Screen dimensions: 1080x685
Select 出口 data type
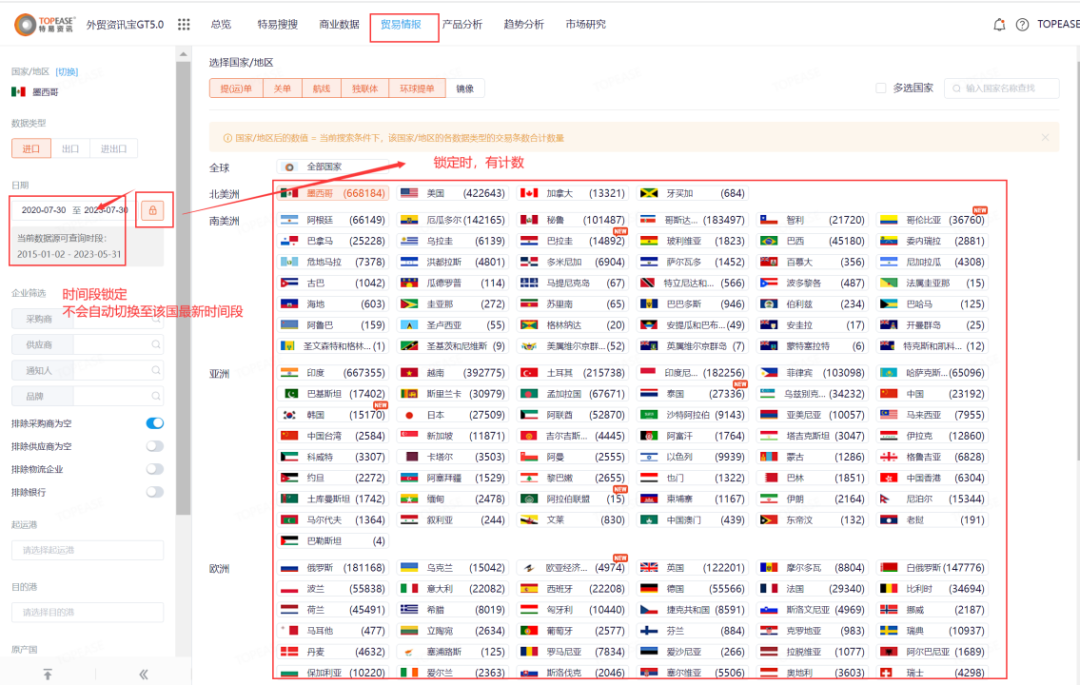point(70,149)
